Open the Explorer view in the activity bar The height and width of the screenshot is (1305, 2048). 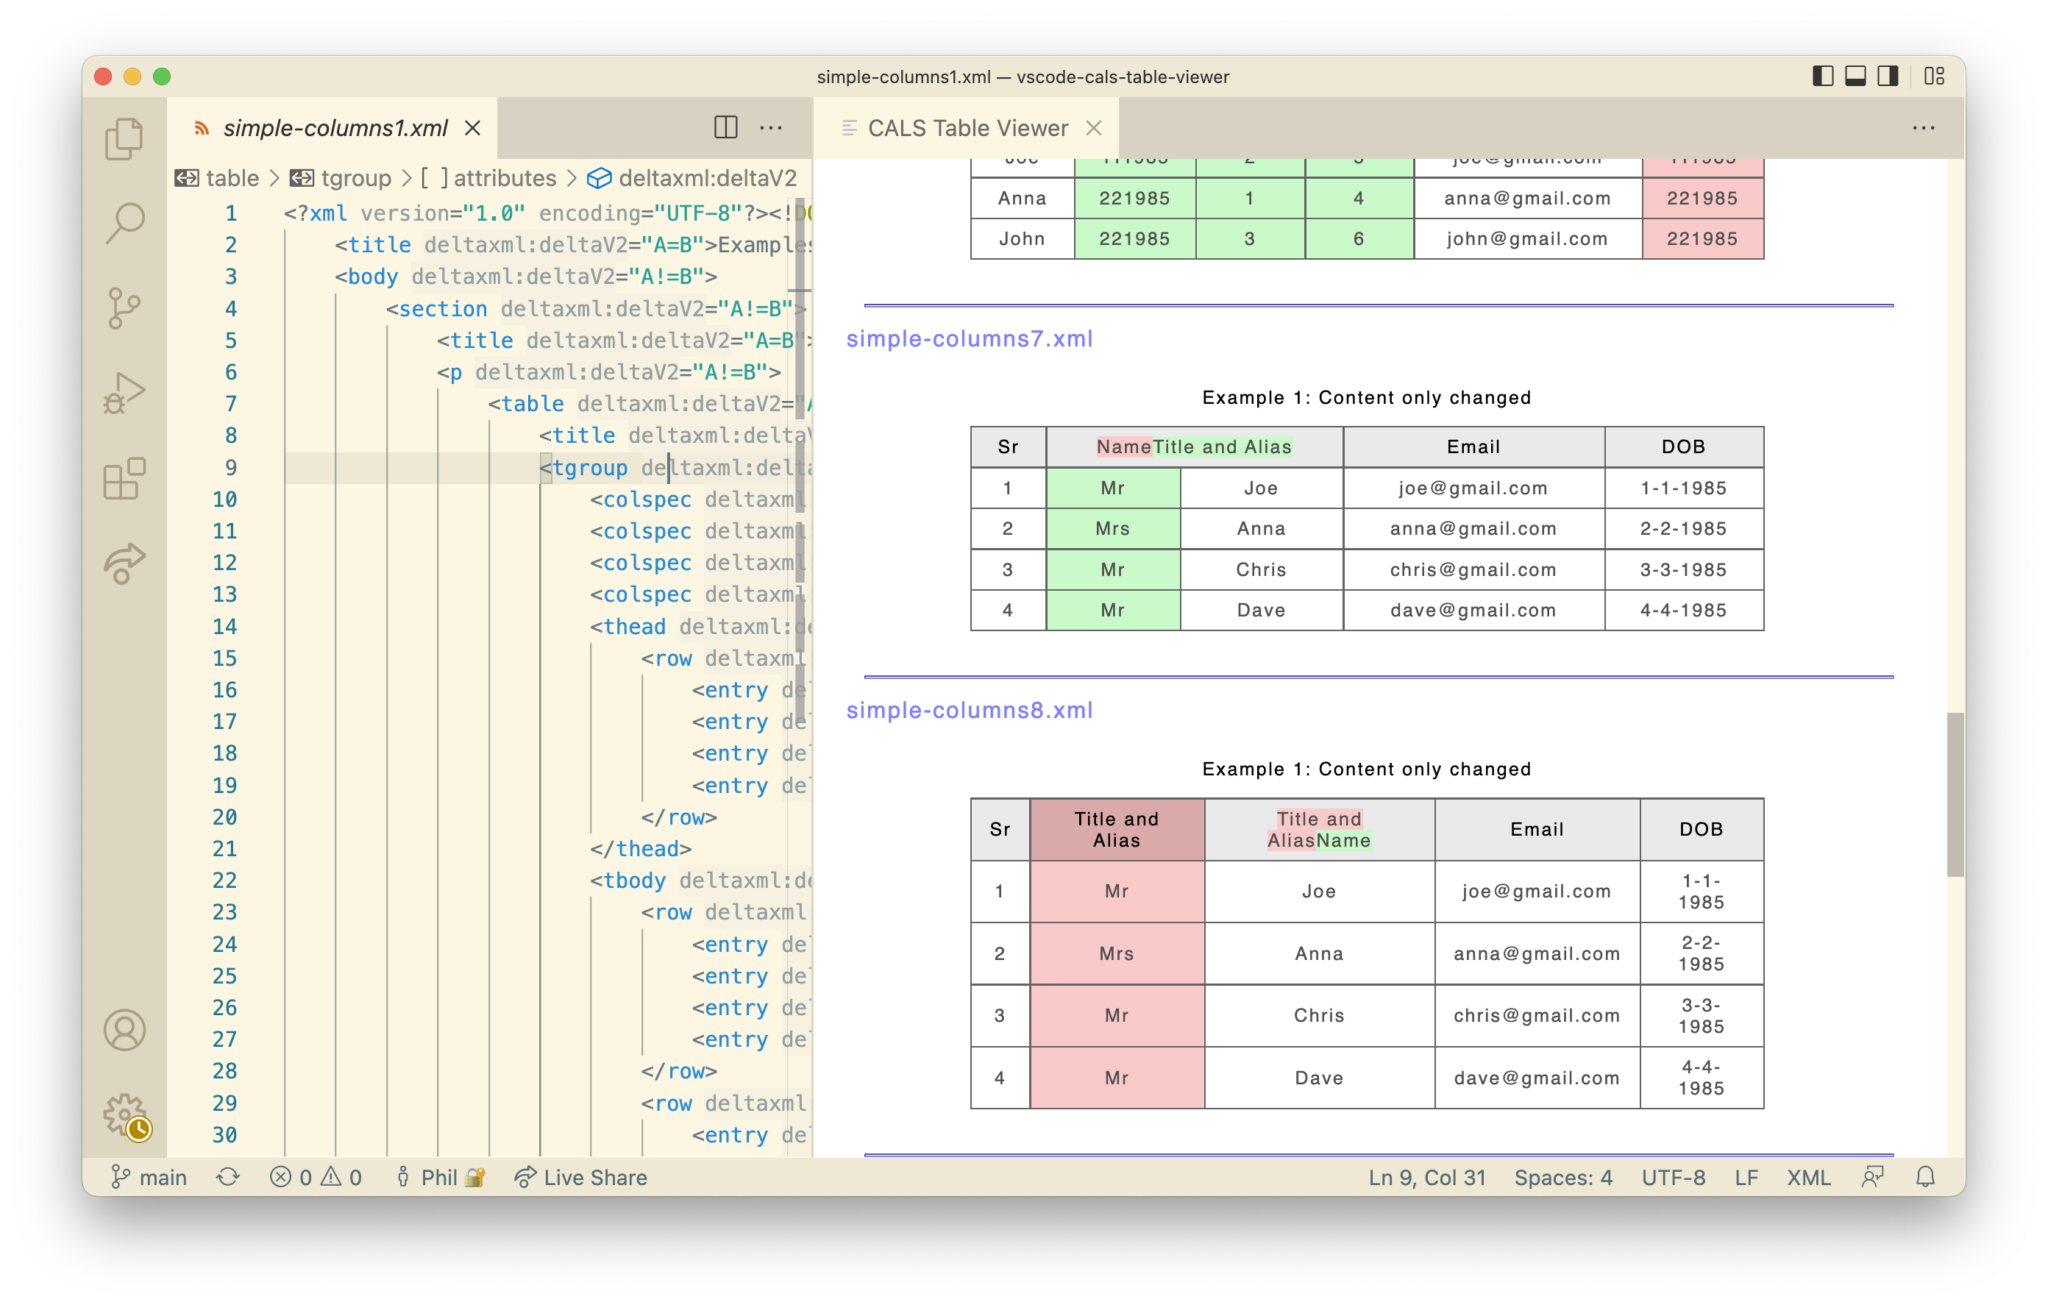pyautogui.click(x=124, y=139)
